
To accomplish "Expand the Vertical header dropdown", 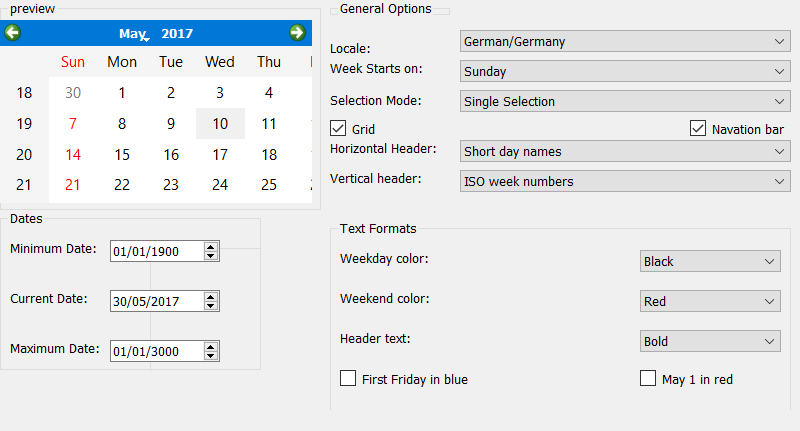I will pos(625,181).
